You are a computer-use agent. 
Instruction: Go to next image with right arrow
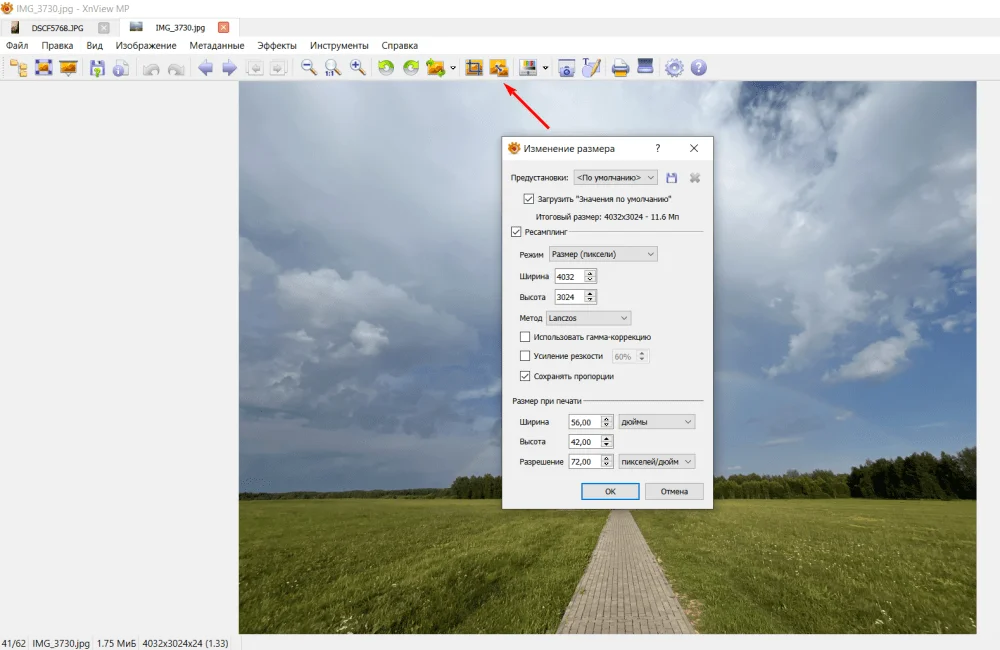tap(229, 68)
